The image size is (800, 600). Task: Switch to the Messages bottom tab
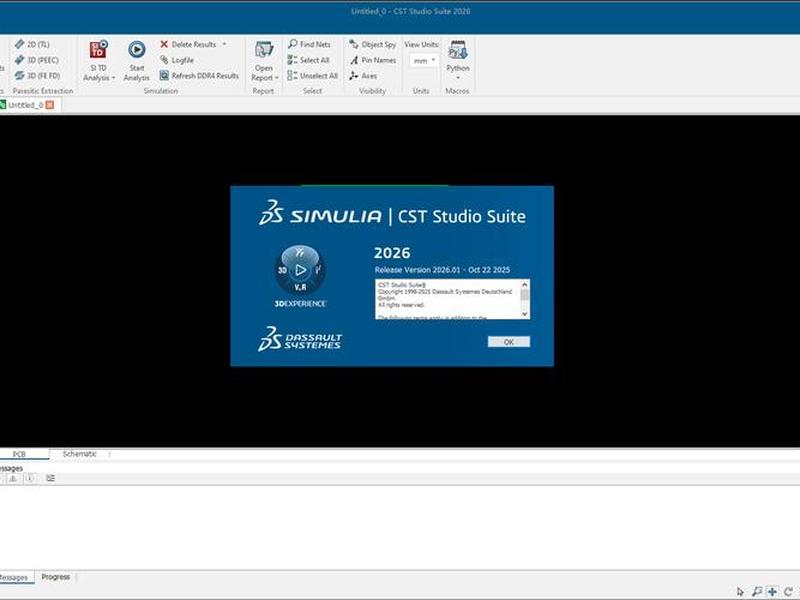(x=14, y=578)
